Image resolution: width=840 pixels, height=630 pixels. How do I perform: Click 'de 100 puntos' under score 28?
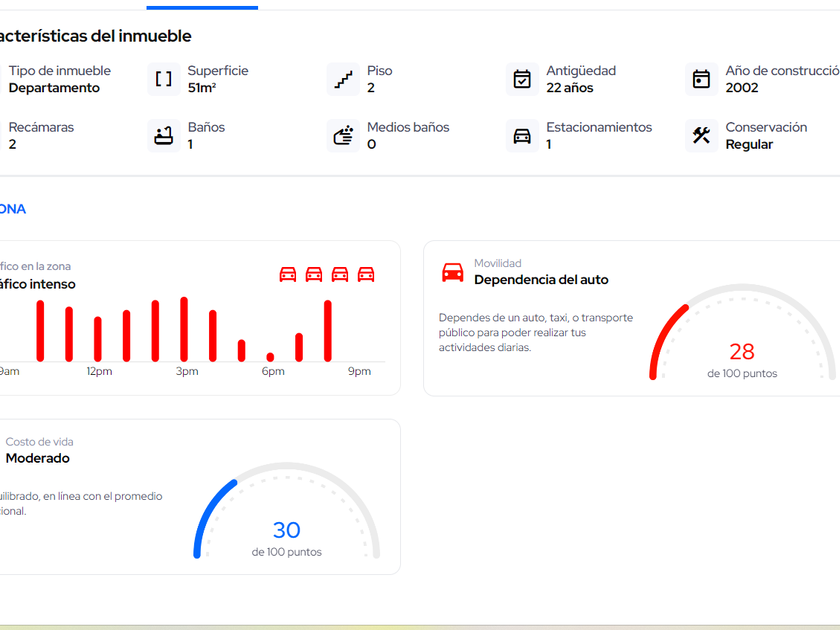[x=742, y=373]
